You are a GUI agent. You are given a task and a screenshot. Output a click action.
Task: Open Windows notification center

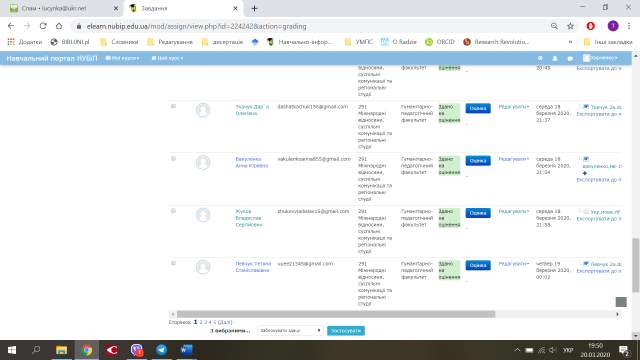[623, 350]
